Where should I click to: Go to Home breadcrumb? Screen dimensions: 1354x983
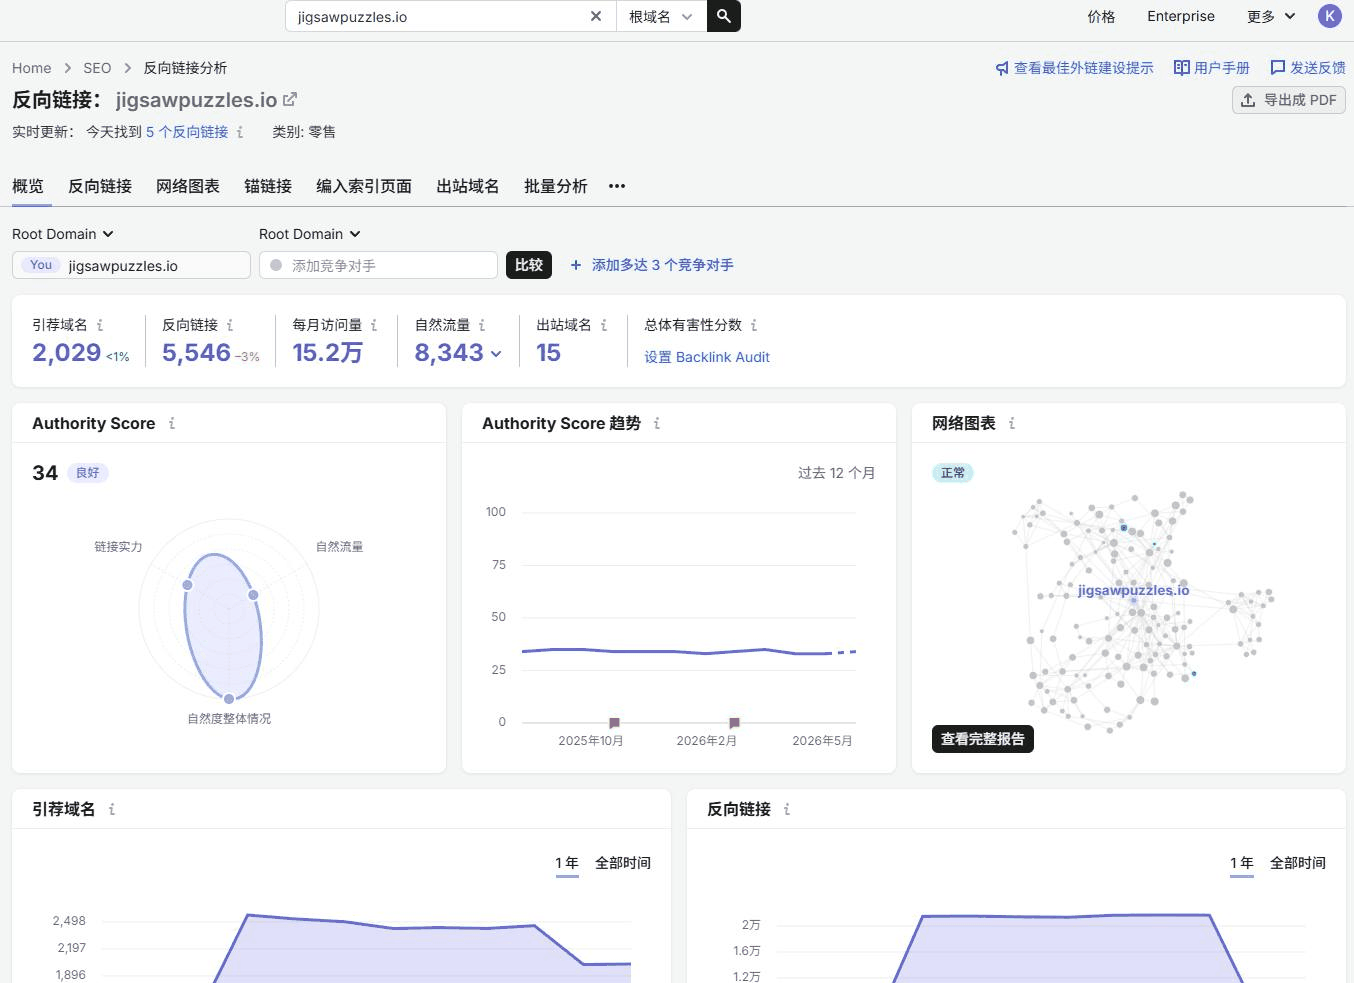point(32,68)
